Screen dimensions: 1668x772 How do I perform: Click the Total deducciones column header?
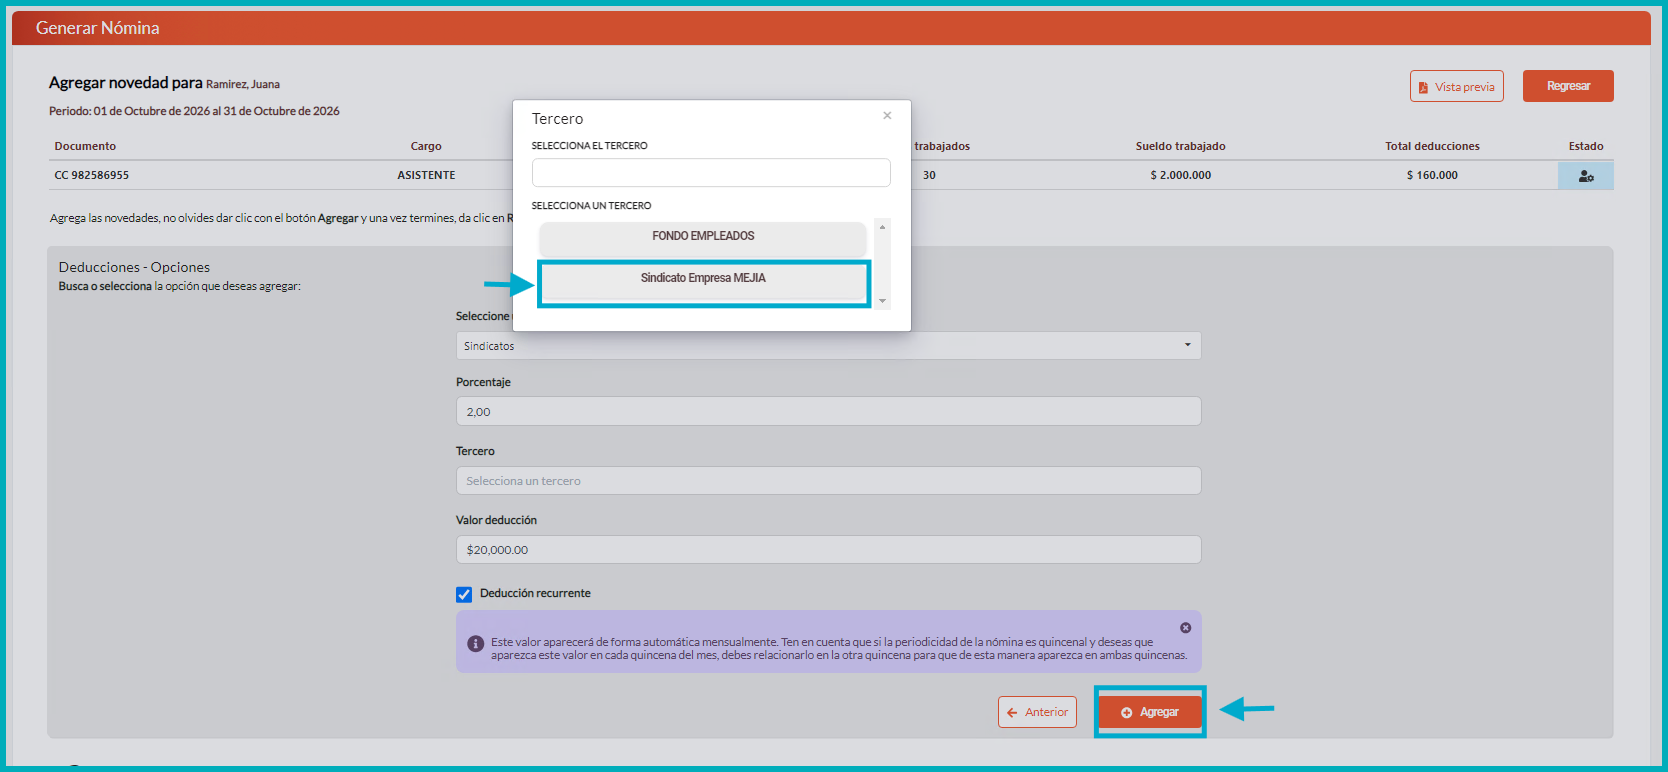(1432, 146)
